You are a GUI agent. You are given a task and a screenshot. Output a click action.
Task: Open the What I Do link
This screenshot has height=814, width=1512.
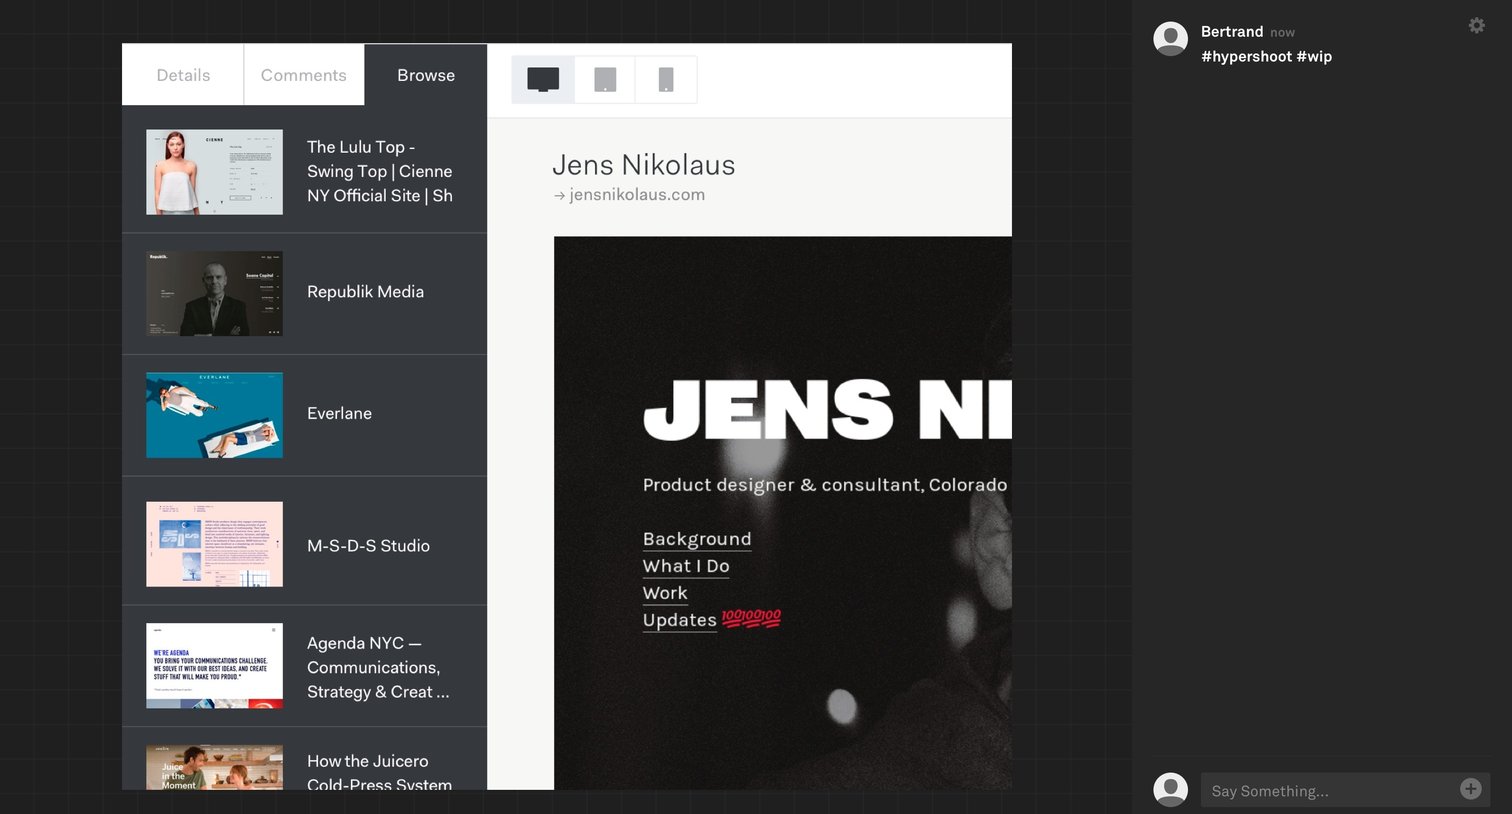point(686,566)
